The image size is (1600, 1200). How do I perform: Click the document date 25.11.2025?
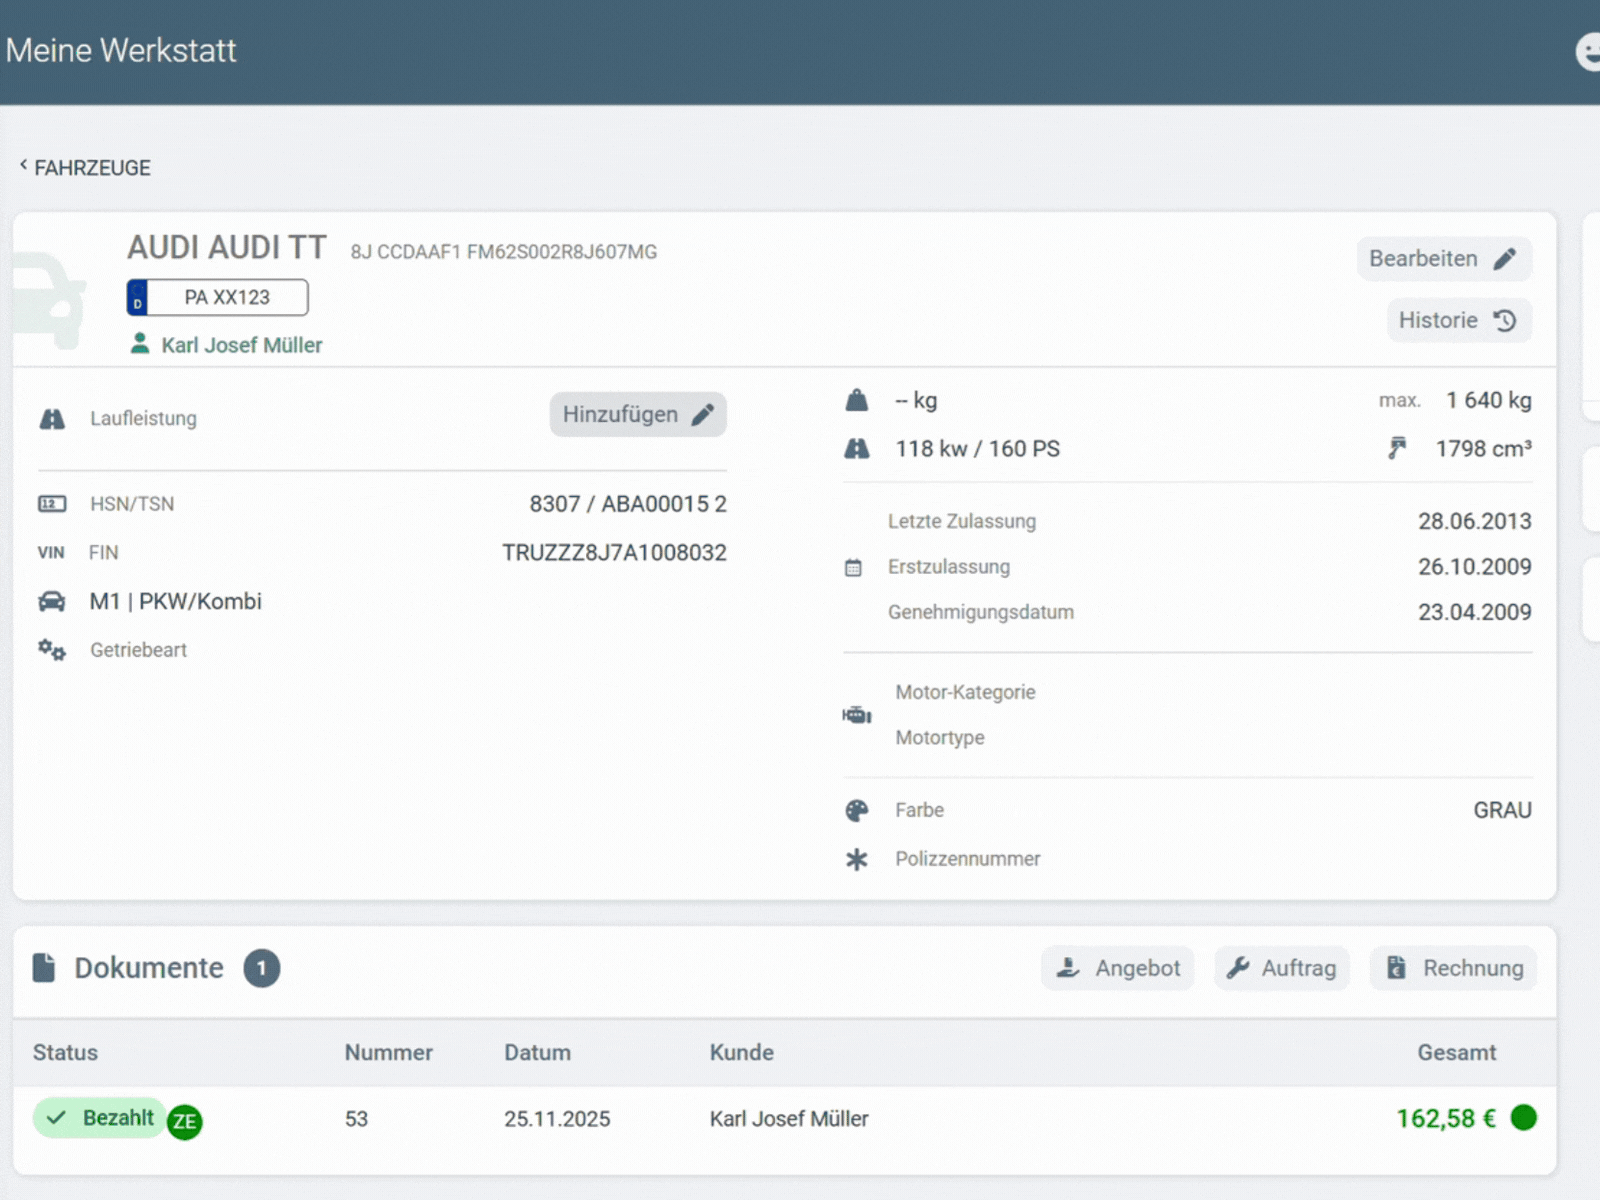(x=557, y=1119)
